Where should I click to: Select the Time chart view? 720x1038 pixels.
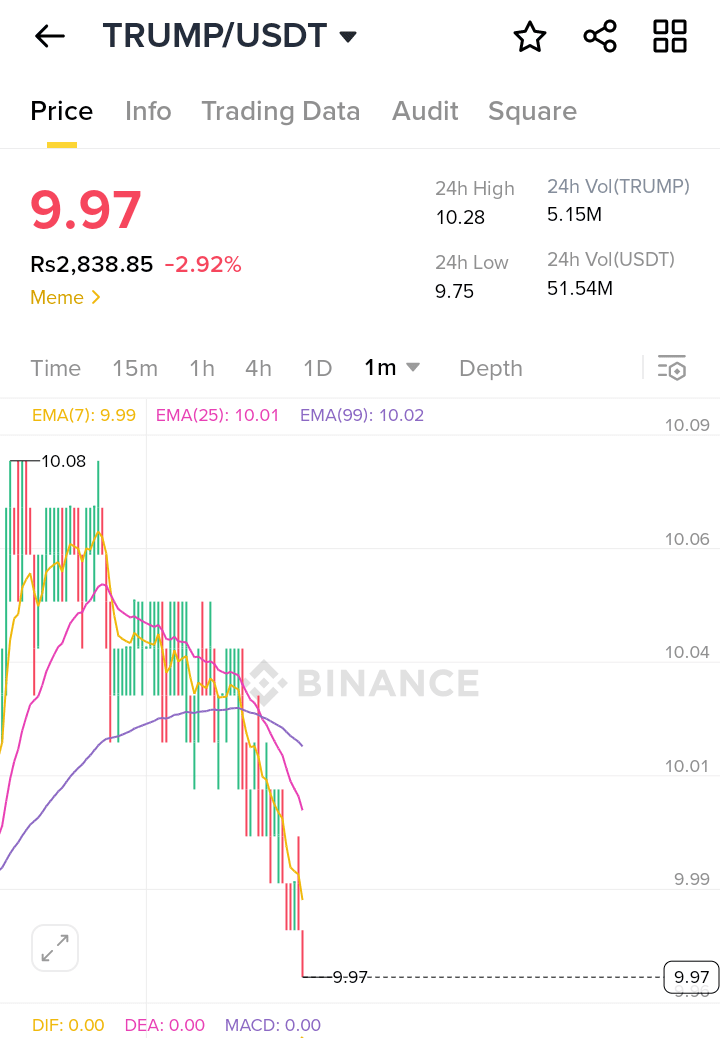(56, 368)
